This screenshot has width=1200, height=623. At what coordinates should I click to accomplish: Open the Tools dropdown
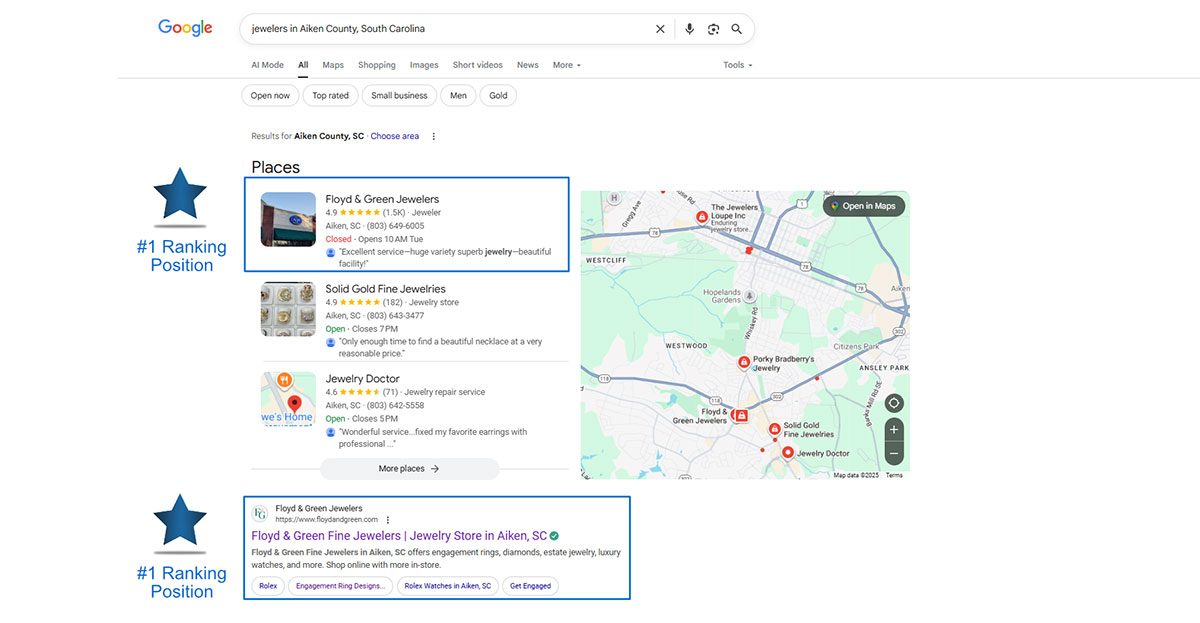[737, 65]
